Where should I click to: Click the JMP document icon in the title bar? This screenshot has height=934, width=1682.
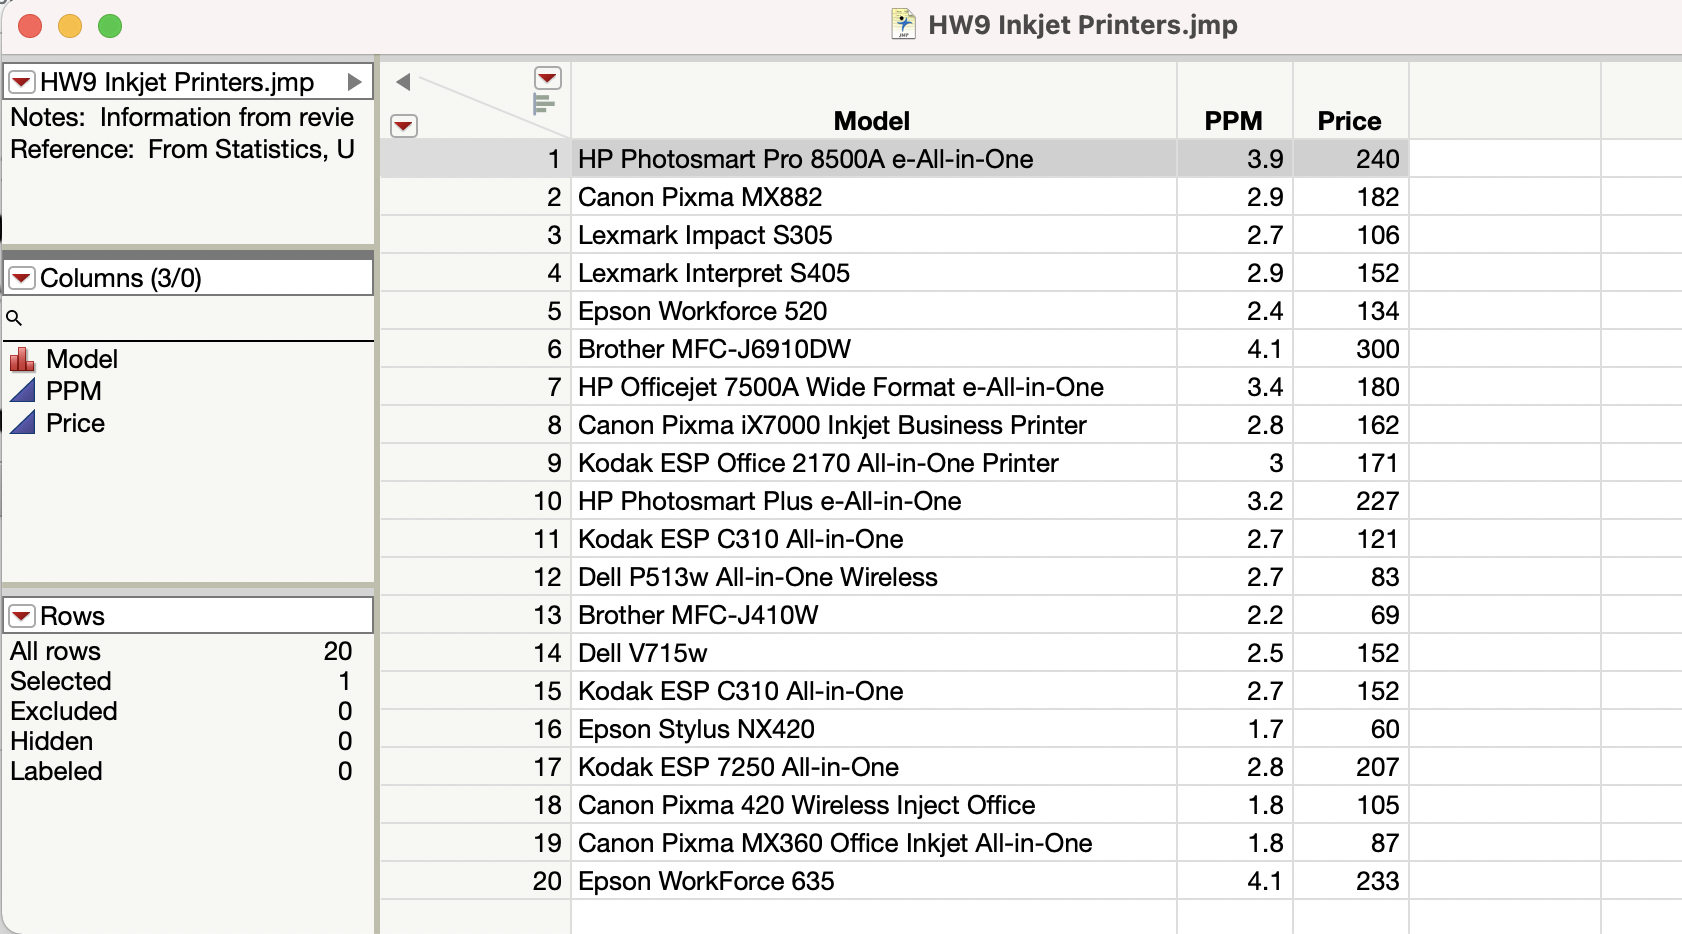[903, 24]
